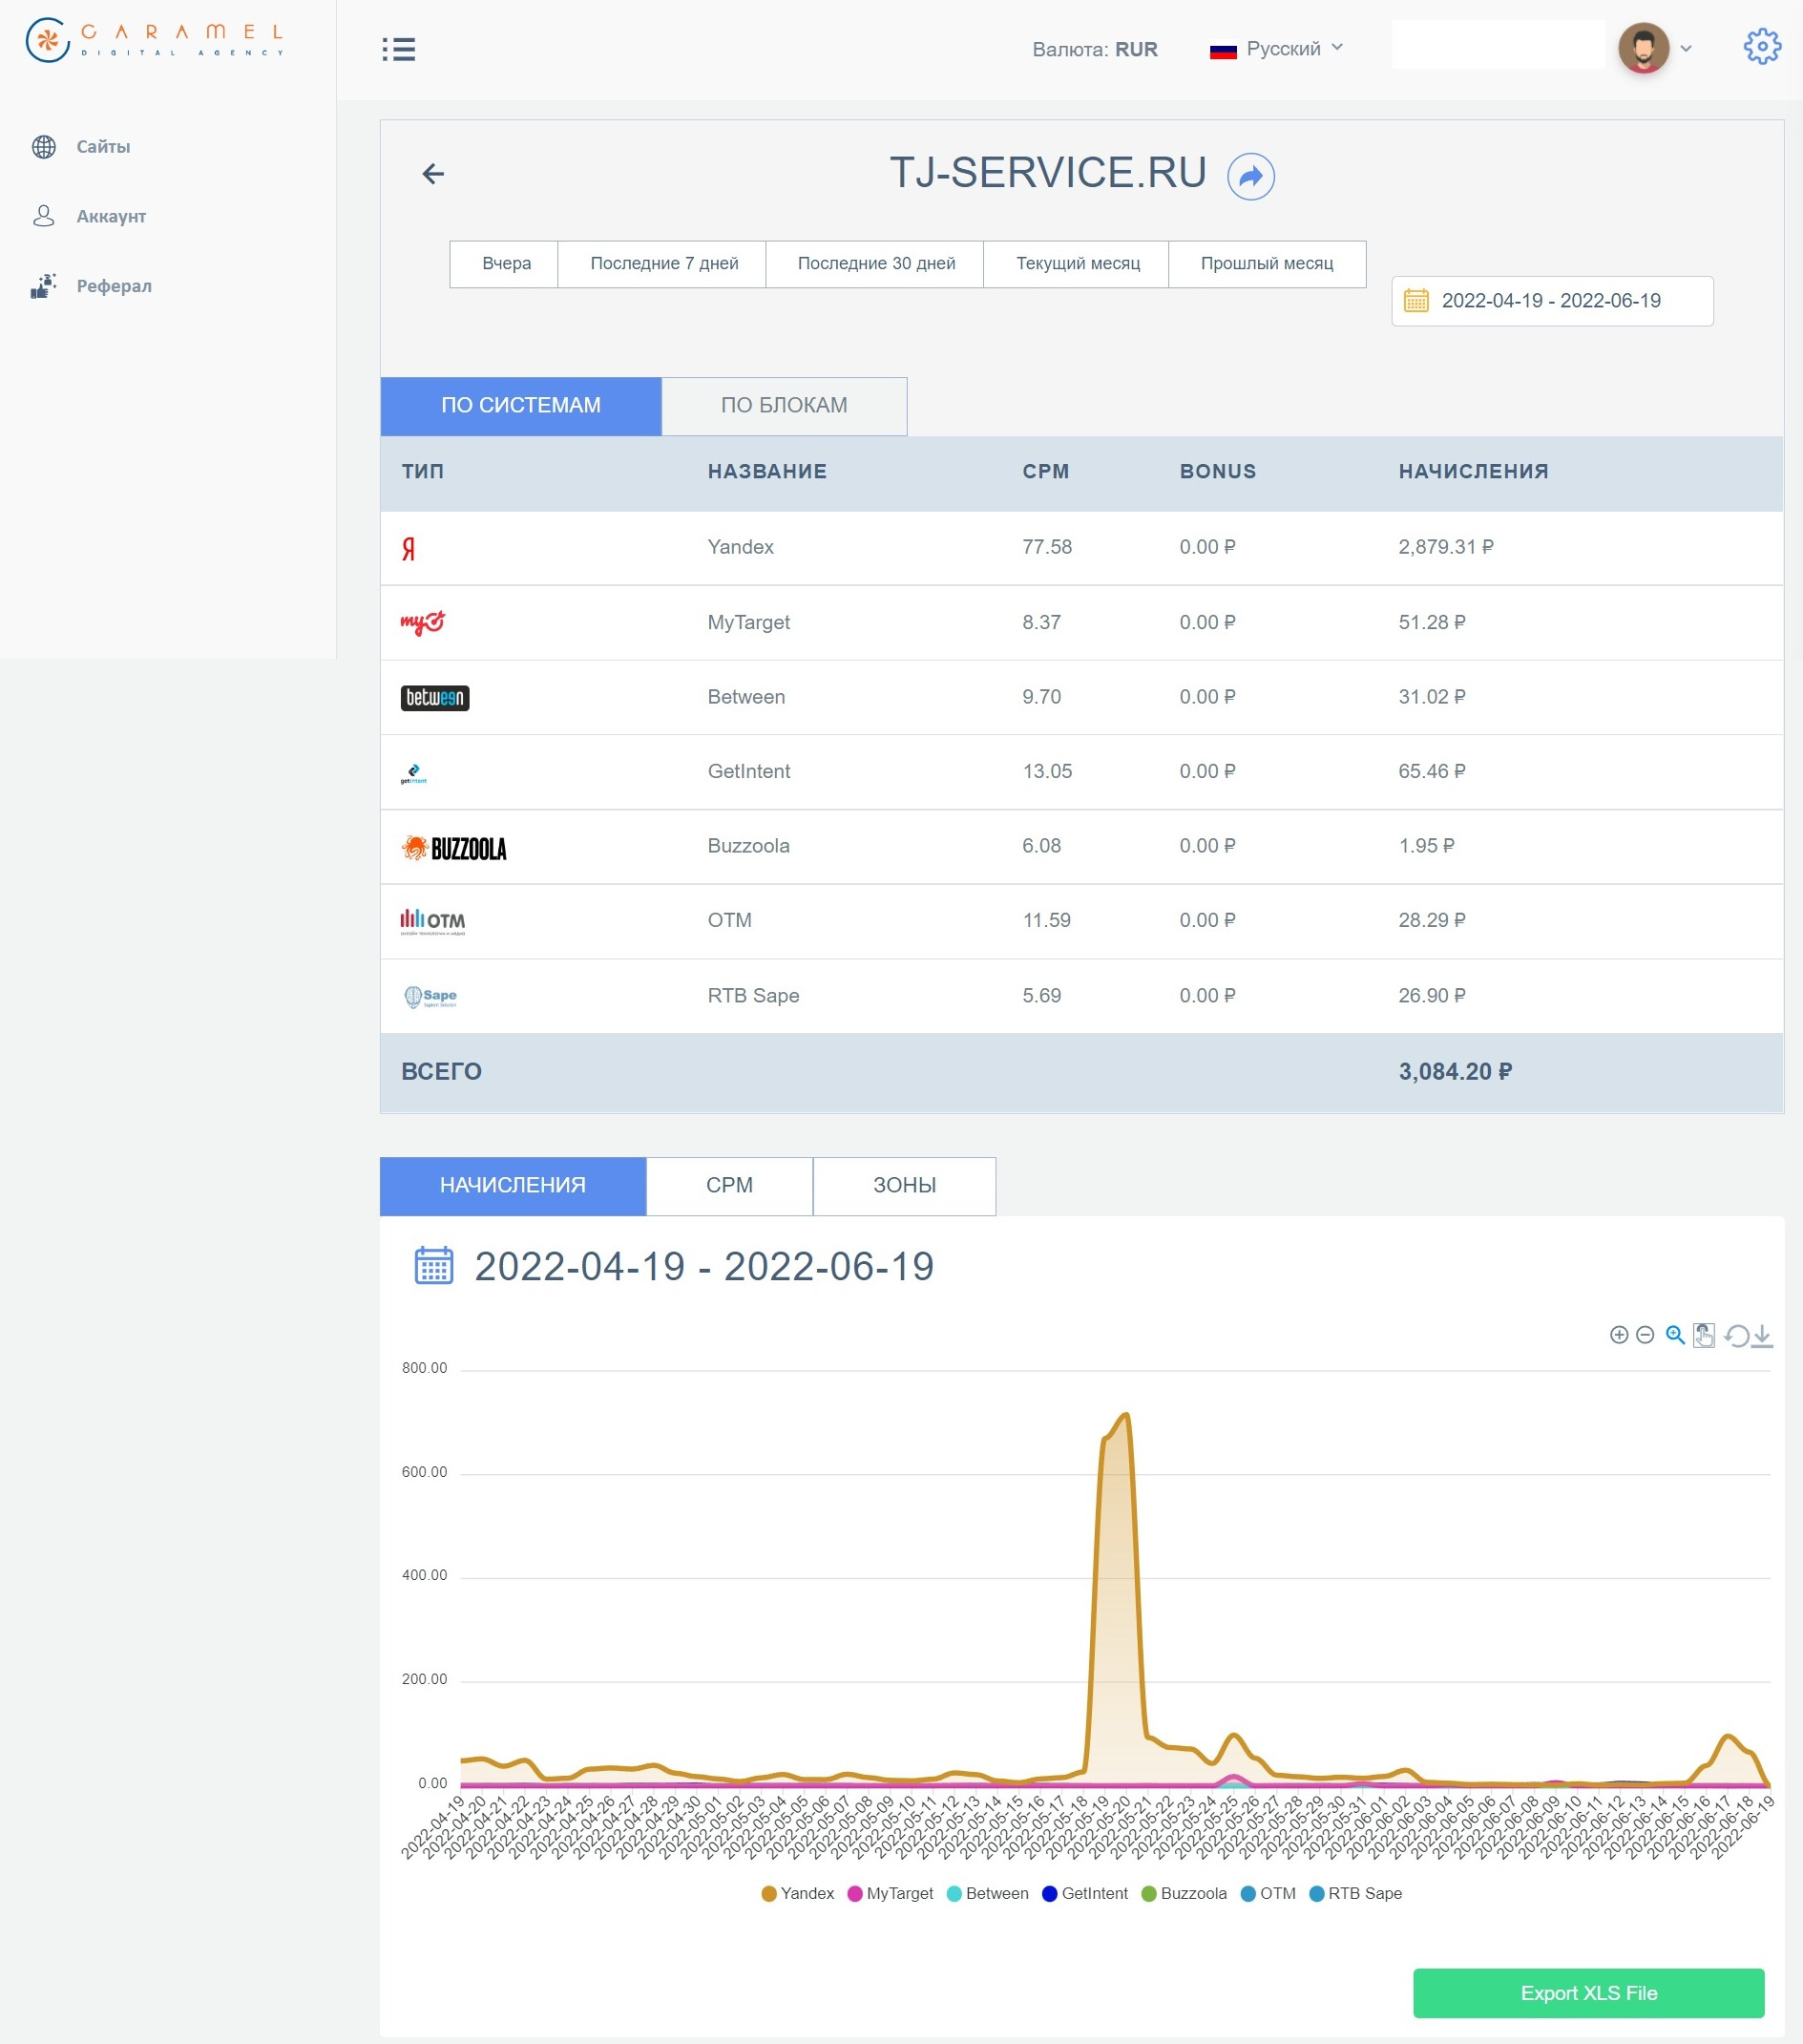Screen dimensions: 1803x2044
Task: Go back with the left arrow
Action: pyautogui.click(x=433, y=174)
